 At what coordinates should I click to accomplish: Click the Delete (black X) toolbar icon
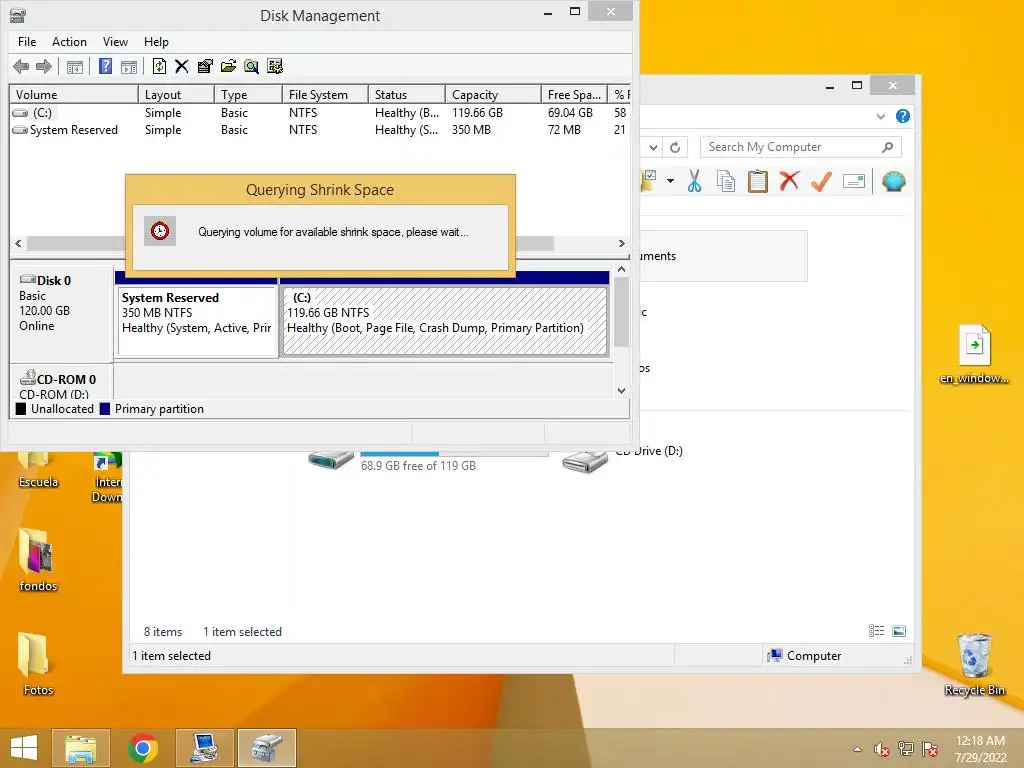pos(182,66)
